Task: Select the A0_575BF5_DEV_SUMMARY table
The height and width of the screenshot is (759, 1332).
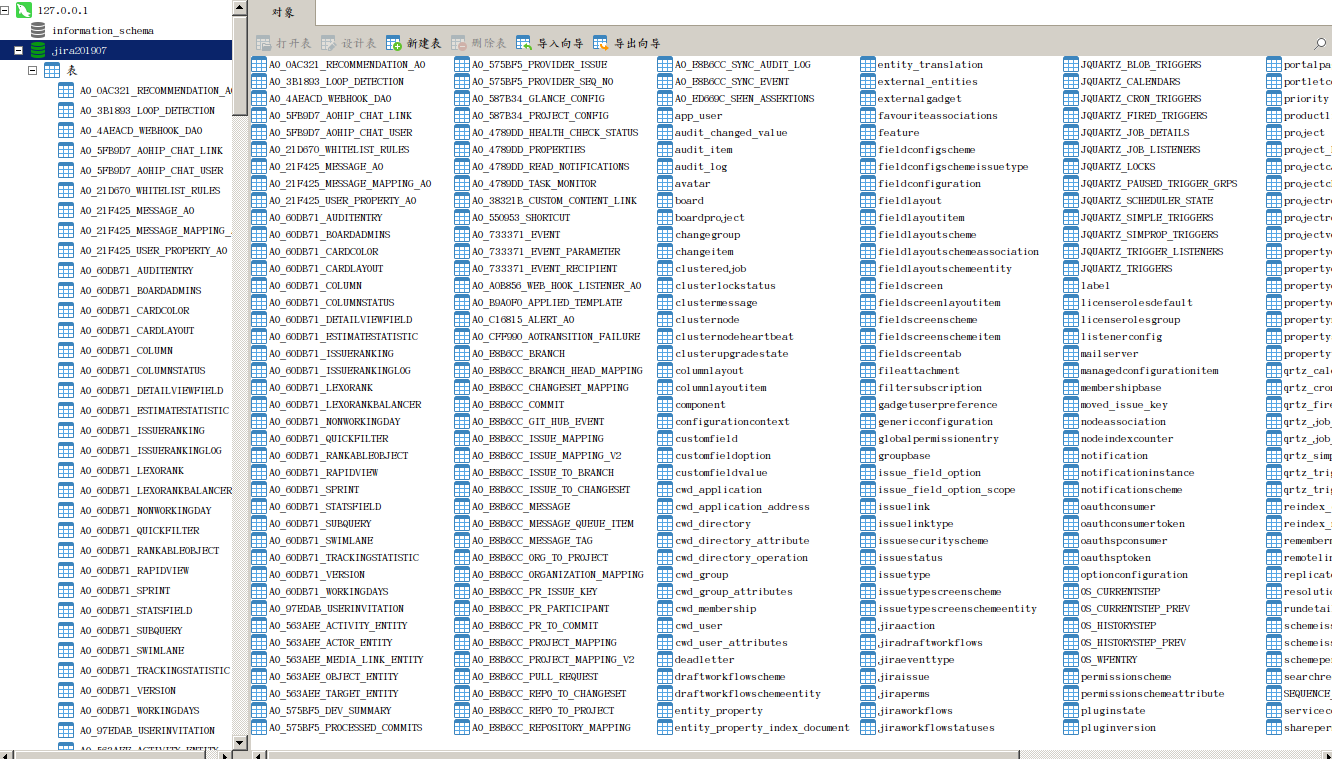Action: (330, 711)
